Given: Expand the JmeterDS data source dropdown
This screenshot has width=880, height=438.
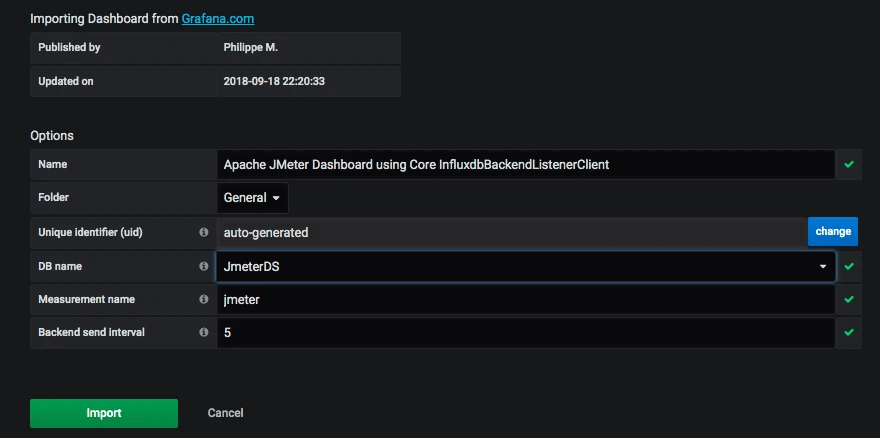Looking at the screenshot, I should point(526,266).
